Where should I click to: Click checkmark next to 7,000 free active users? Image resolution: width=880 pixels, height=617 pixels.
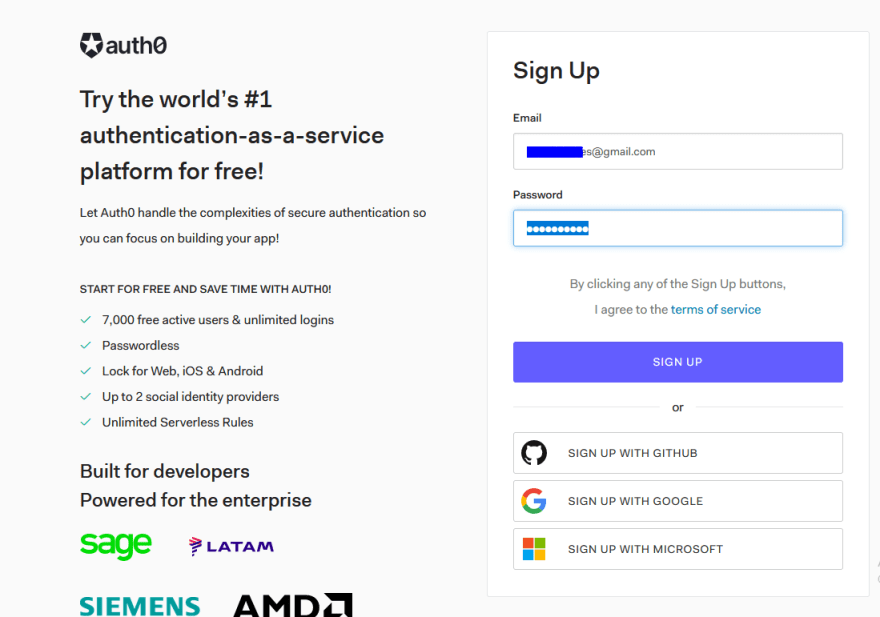[86, 319]
